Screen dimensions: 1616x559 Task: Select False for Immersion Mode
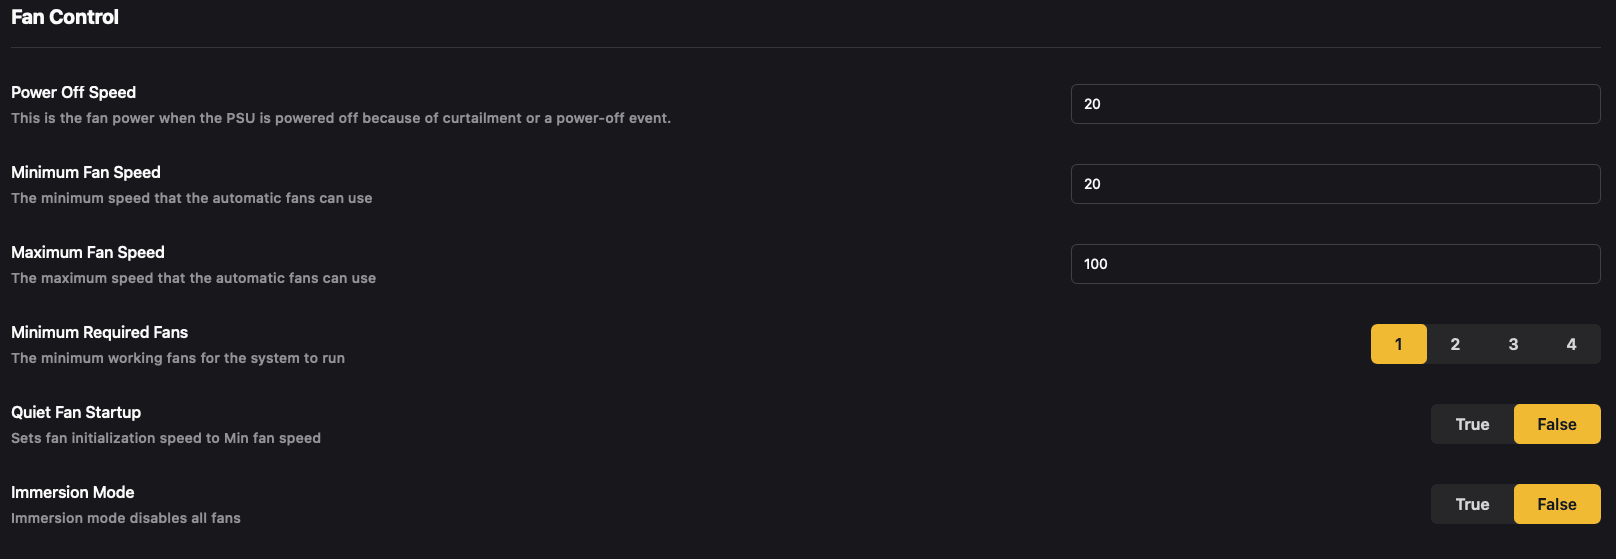coord(1556,504)
